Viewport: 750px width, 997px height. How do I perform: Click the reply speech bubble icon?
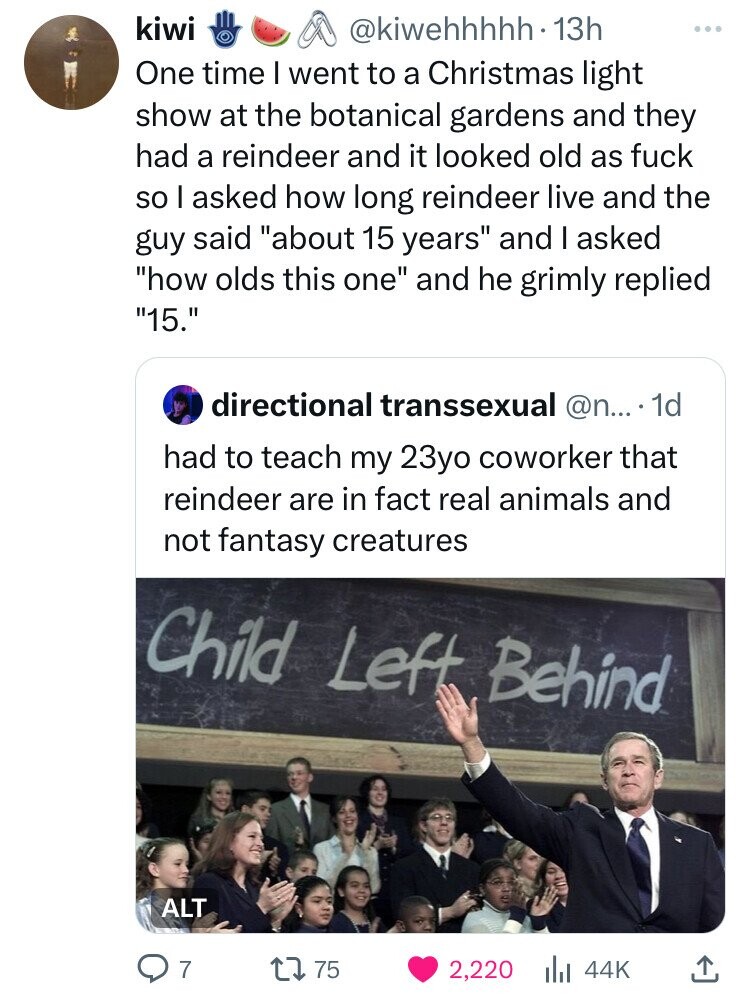click(152, 968)
